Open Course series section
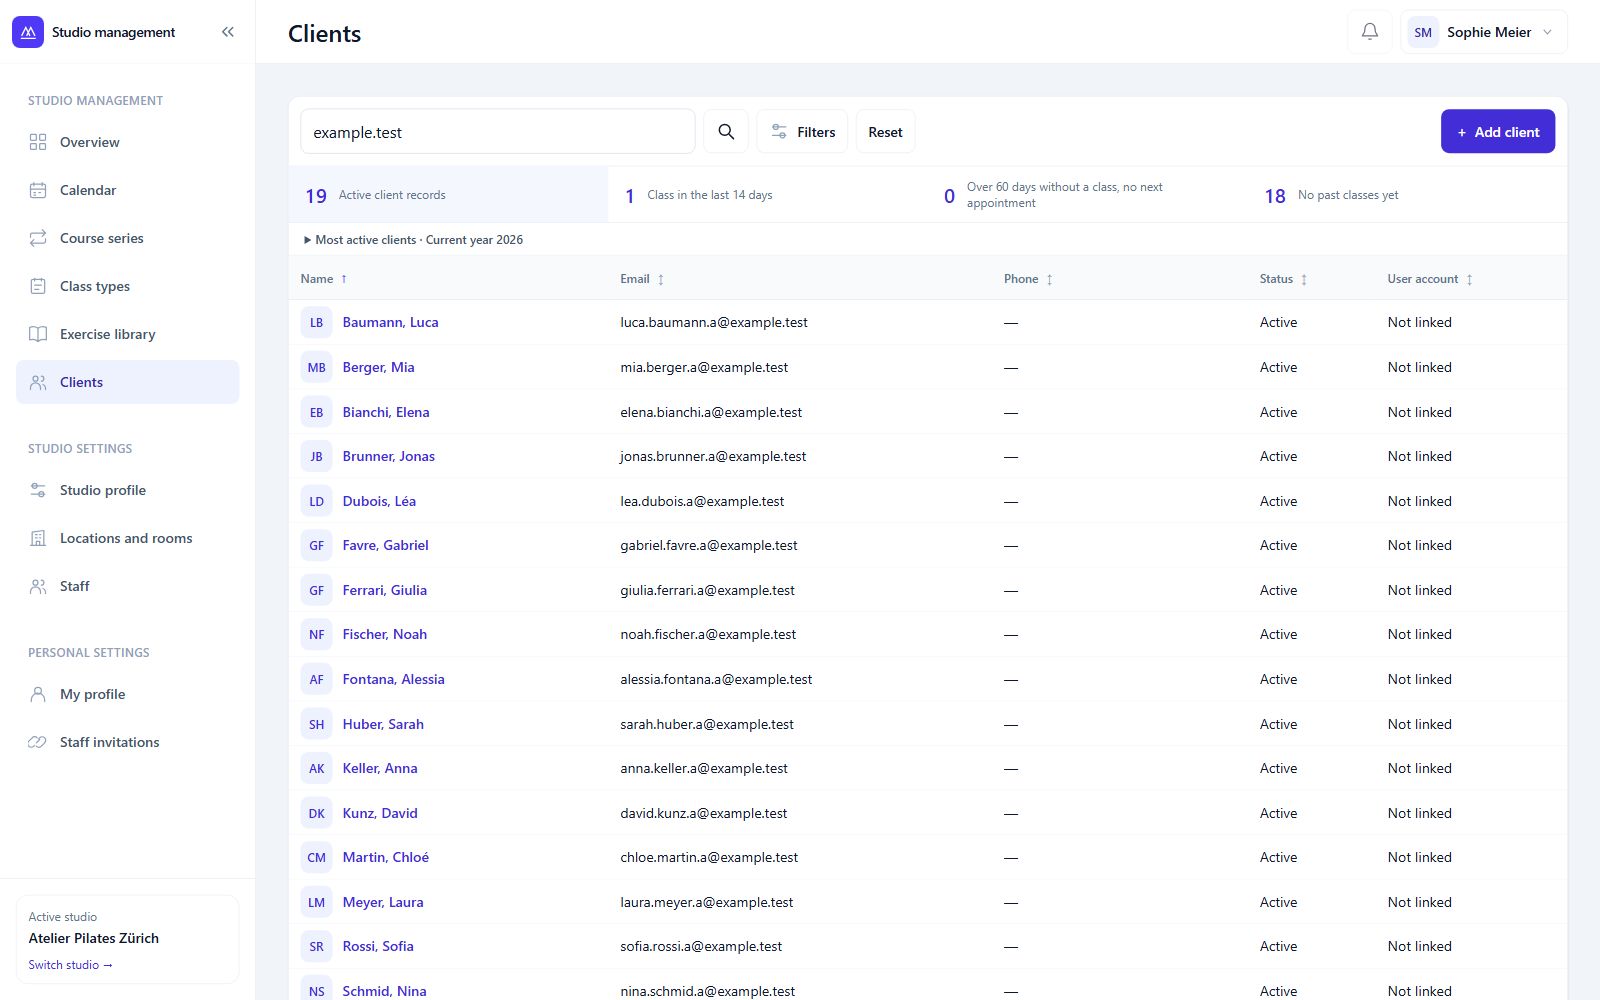The height and width of the screenshot is (1000, 1600). [x=128, y=238]
